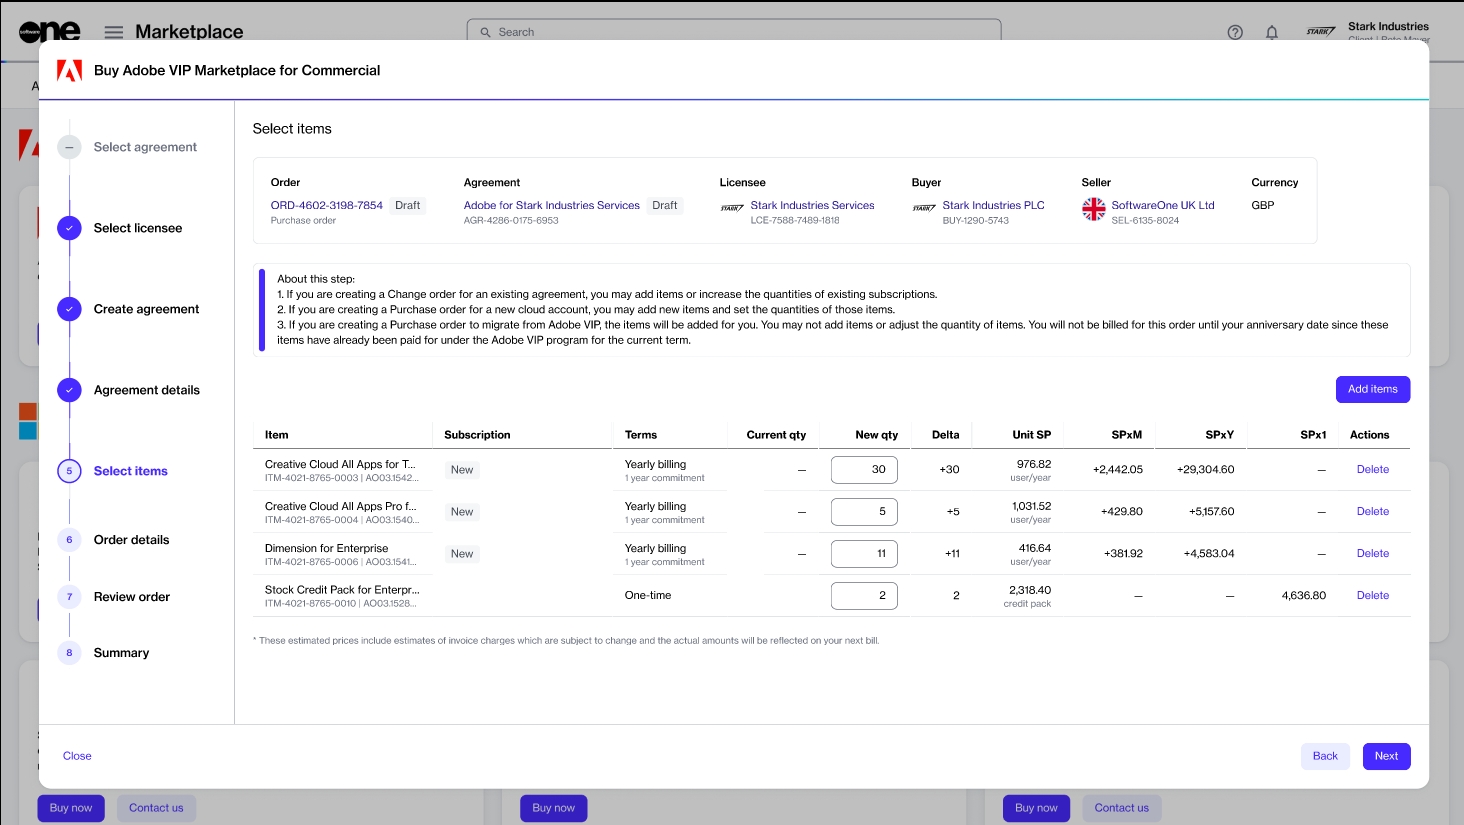Click the step 5 circle indicator

click(x=69, y=471)
